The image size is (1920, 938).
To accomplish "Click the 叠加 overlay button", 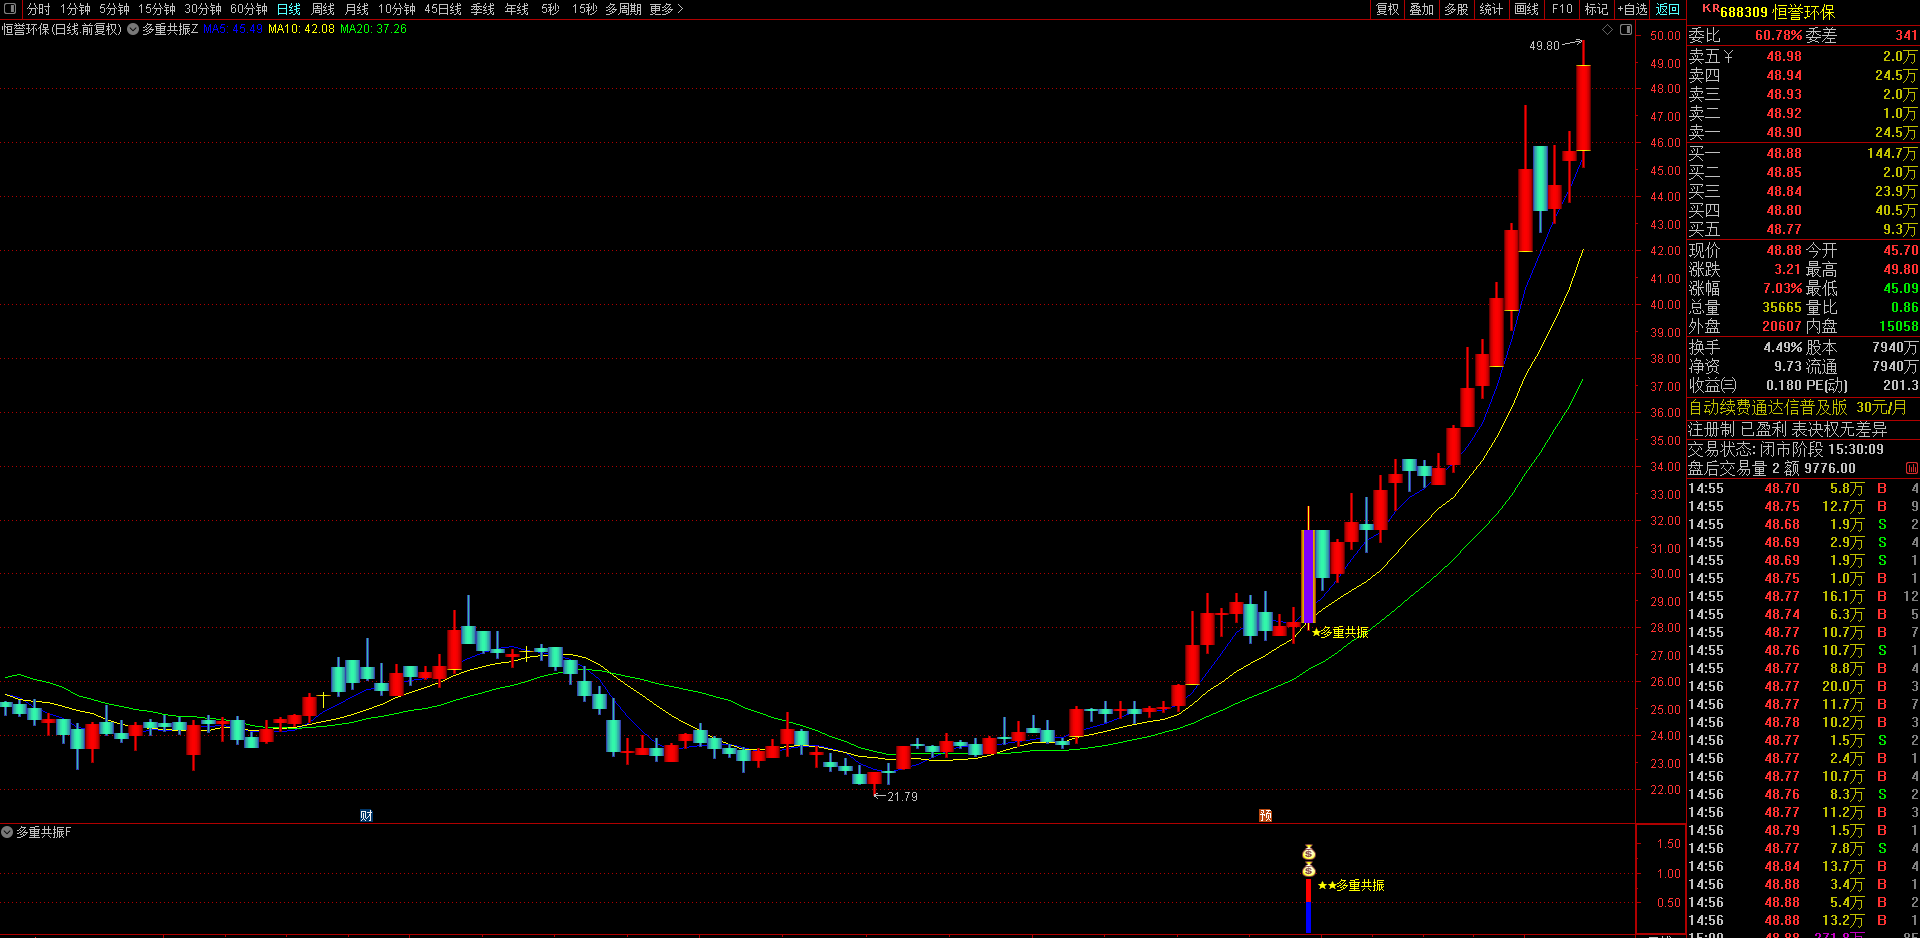I will (1421, 9).
